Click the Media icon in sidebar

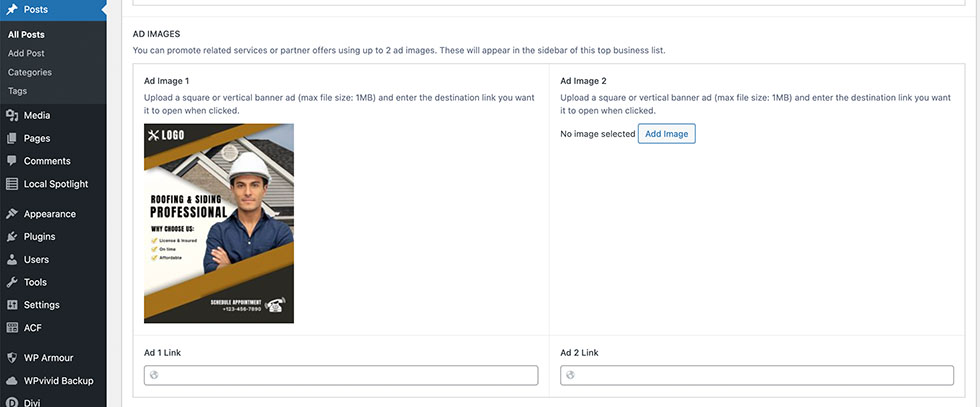[12, 115]
